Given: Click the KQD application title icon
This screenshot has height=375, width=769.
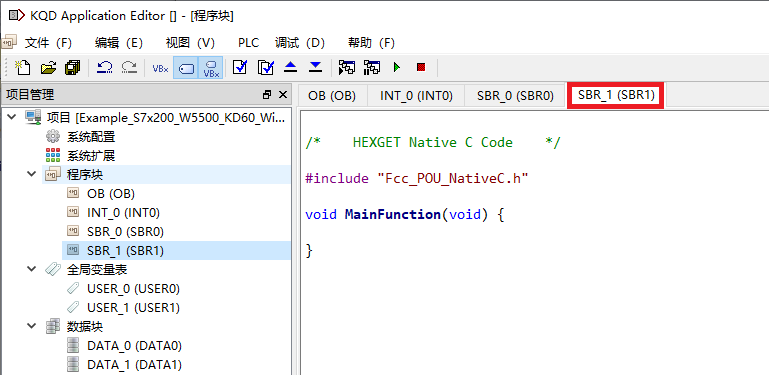Looking at the screenshot, I should pos(17,16).
